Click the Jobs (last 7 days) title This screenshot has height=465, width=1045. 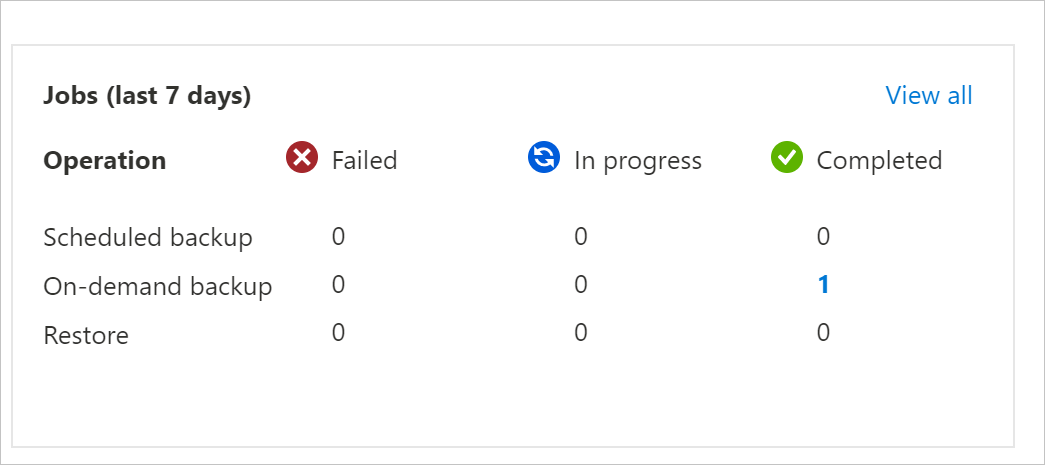(147, 96)
